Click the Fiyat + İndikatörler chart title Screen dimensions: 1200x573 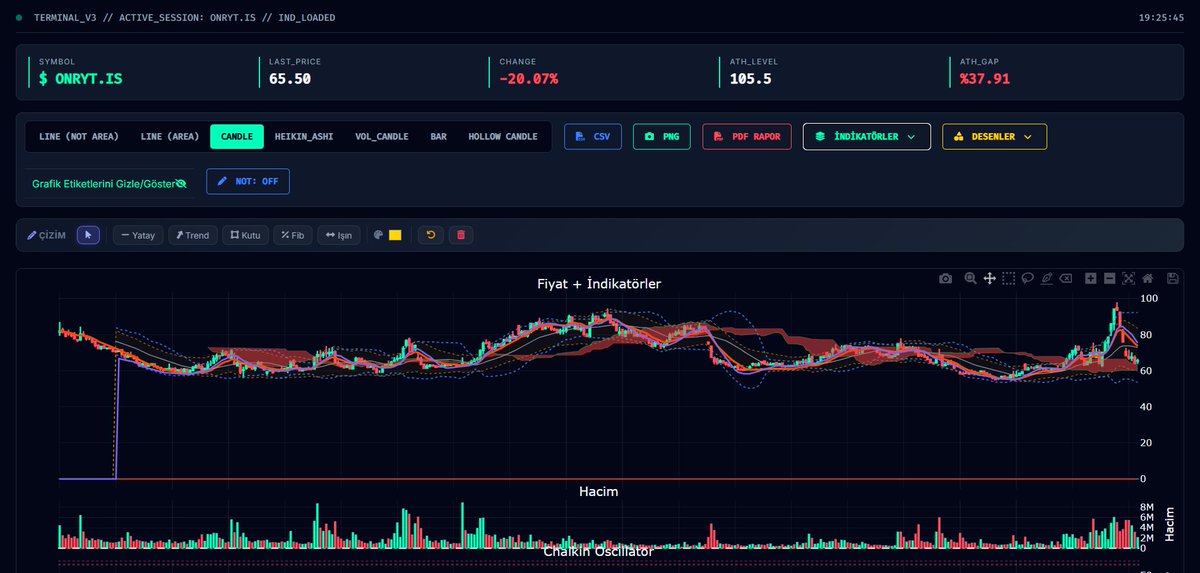599,284
